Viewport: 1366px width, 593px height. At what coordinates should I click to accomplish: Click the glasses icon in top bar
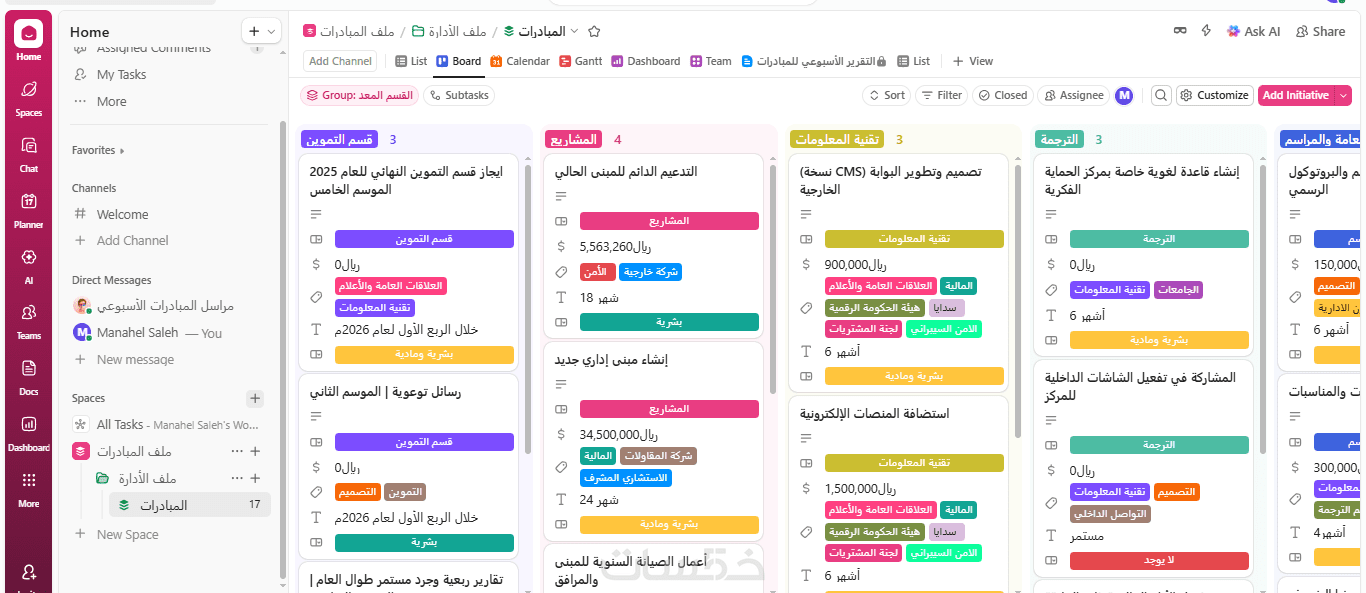(x=1180, y=32)
